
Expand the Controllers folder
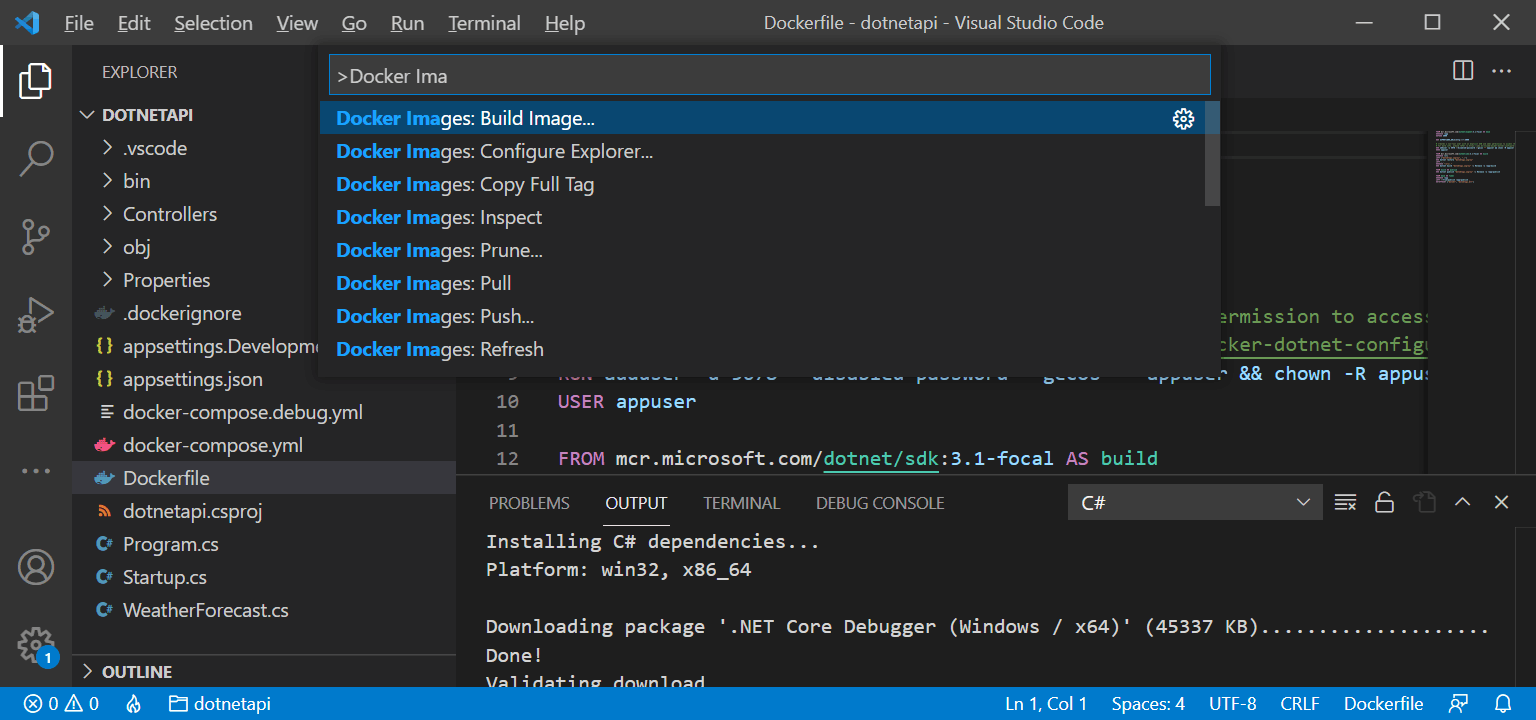169,214
